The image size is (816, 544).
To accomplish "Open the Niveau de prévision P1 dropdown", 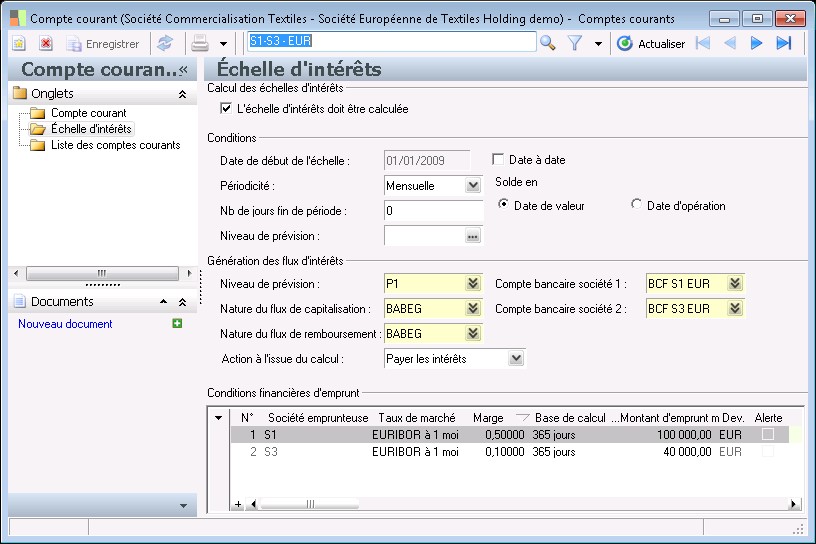I will (473, 283).
